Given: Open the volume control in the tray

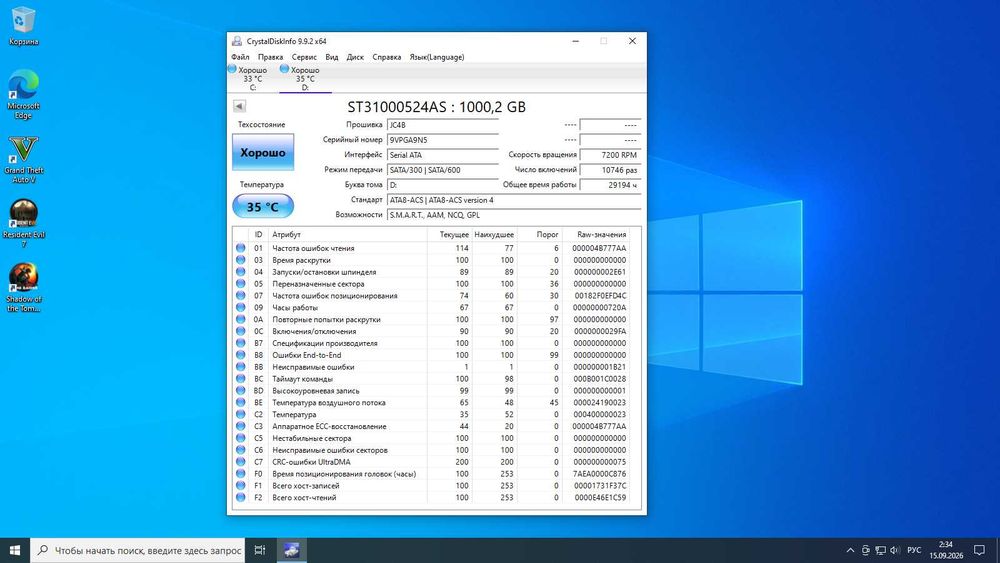Looking at the screenshot, I should tap(895, 550).
